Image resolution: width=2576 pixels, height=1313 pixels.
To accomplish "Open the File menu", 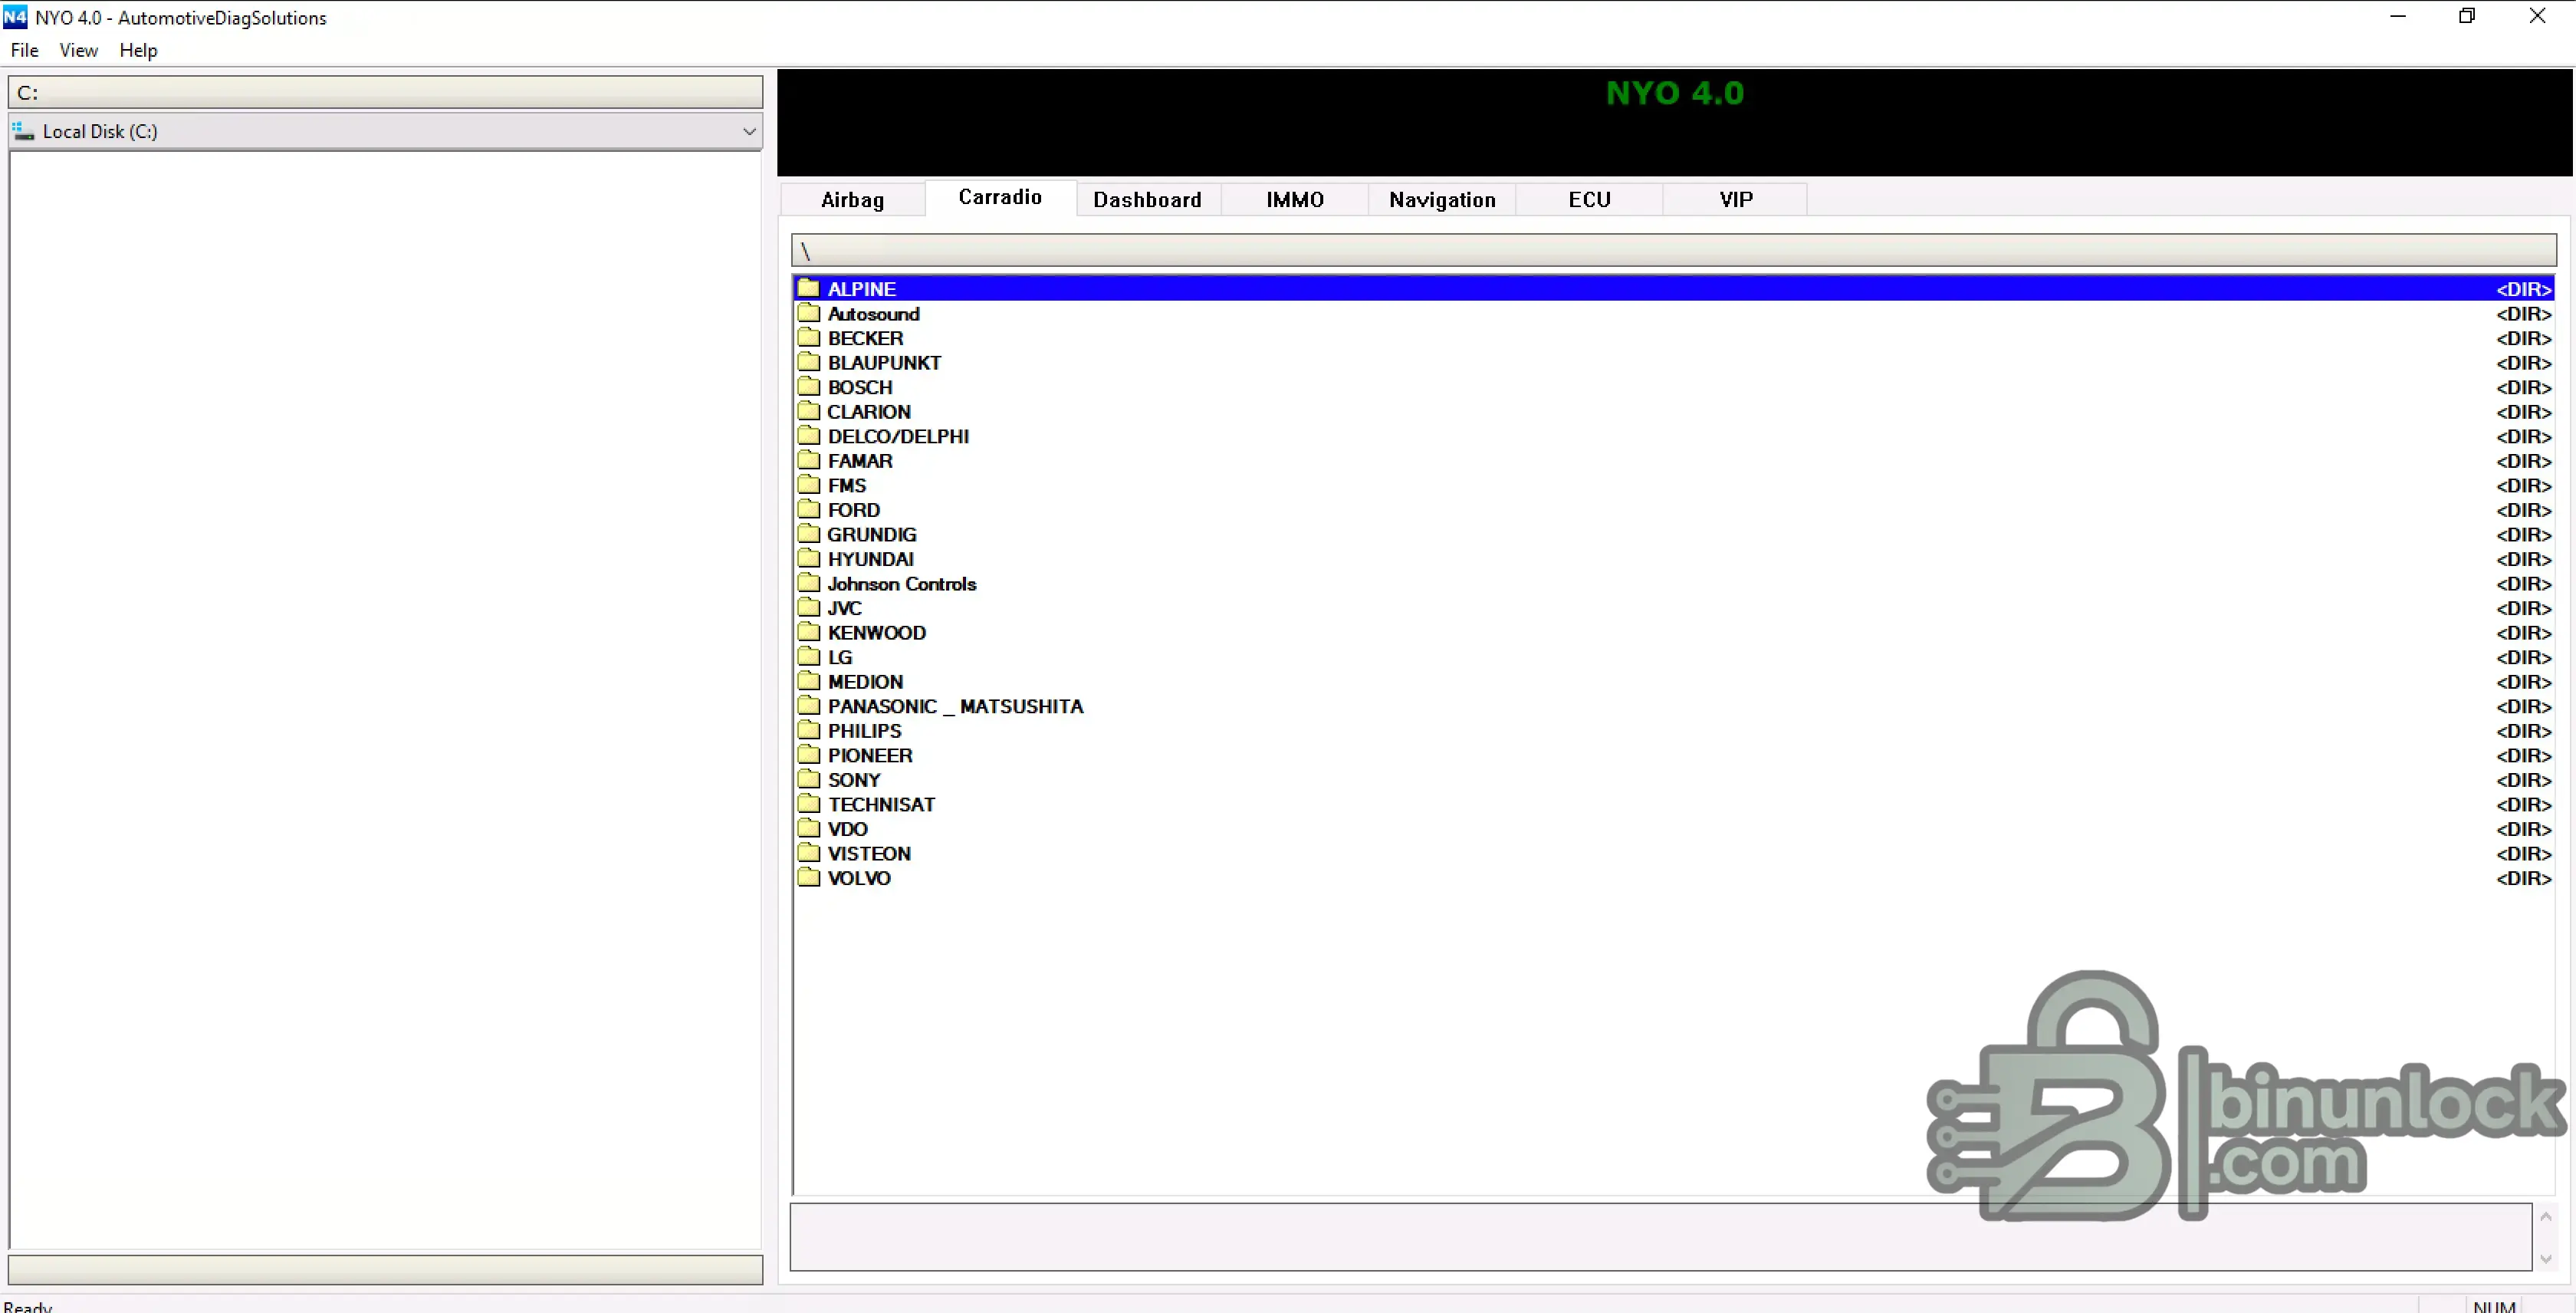I will click(x=24, y=50).
